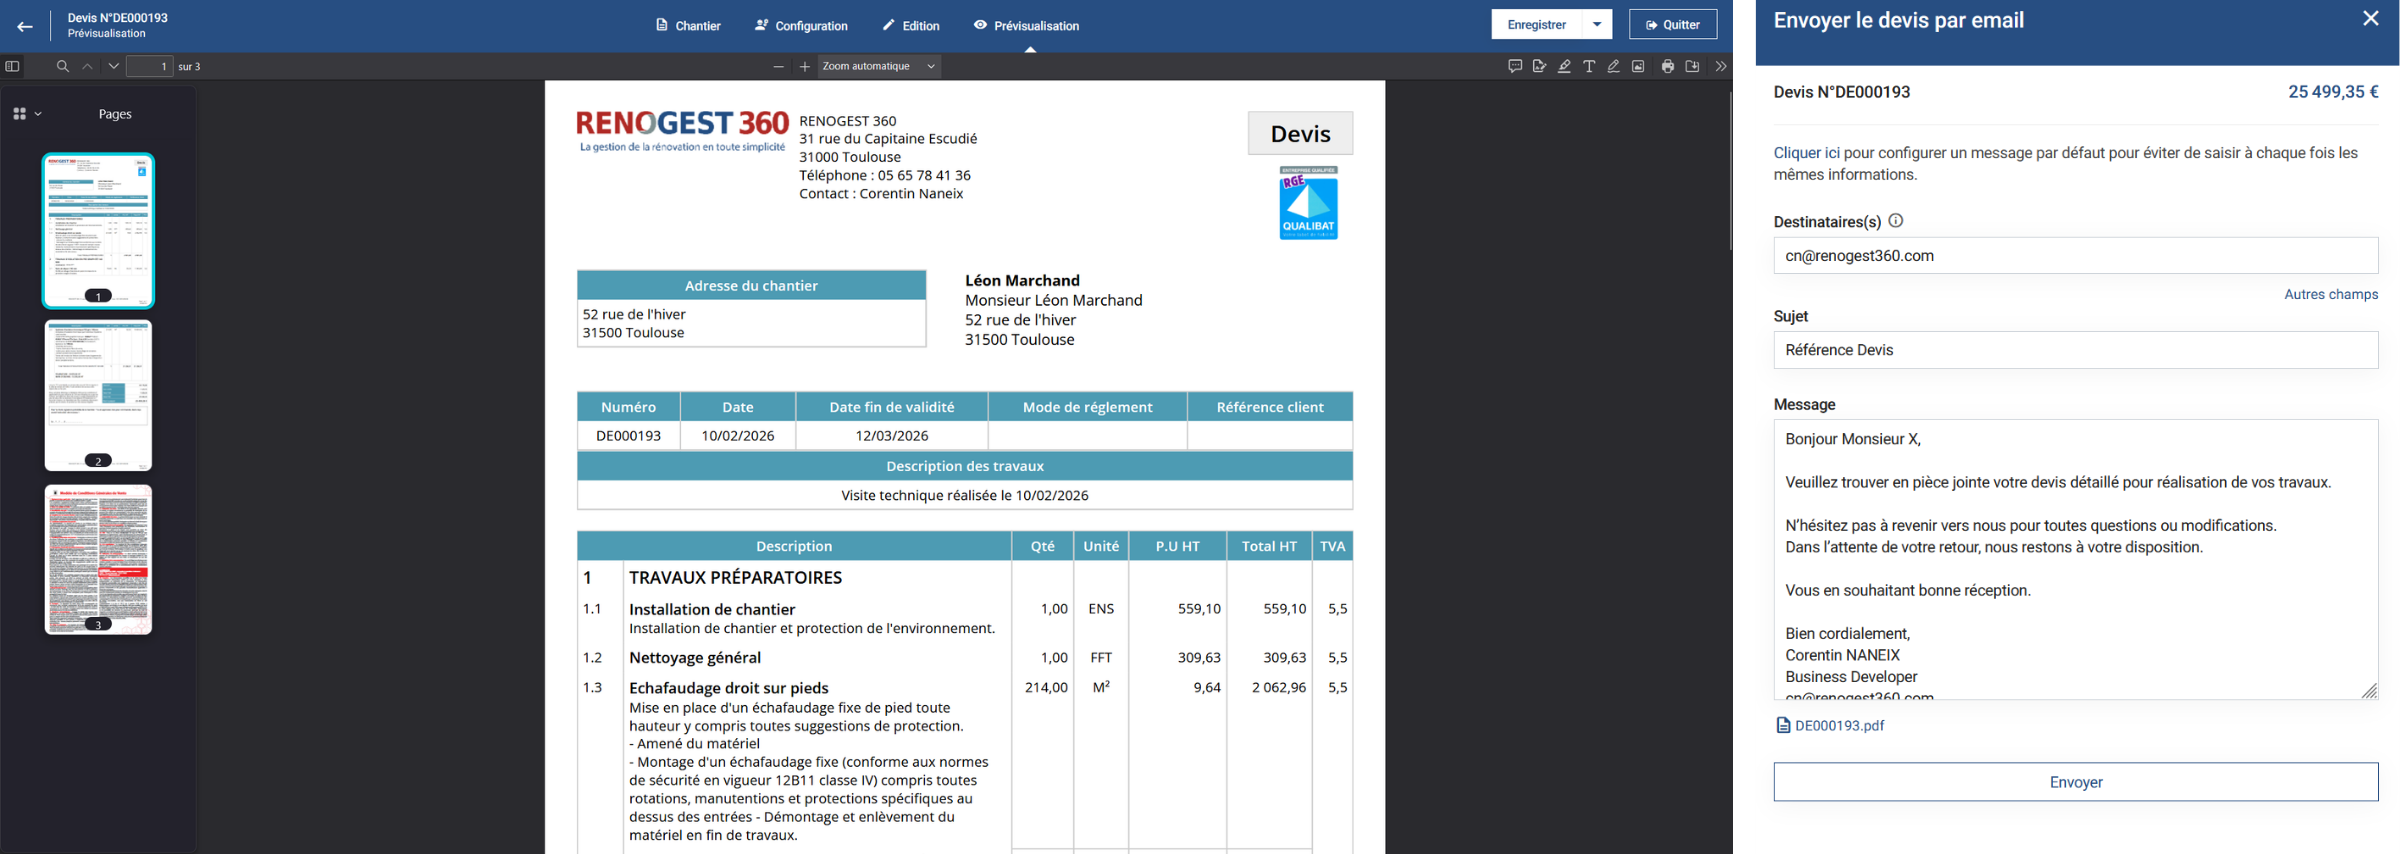Viewport: 2400px width, 854px height.
Task: Download the PDF using save icon
Action: click(x=1692, y=67)
